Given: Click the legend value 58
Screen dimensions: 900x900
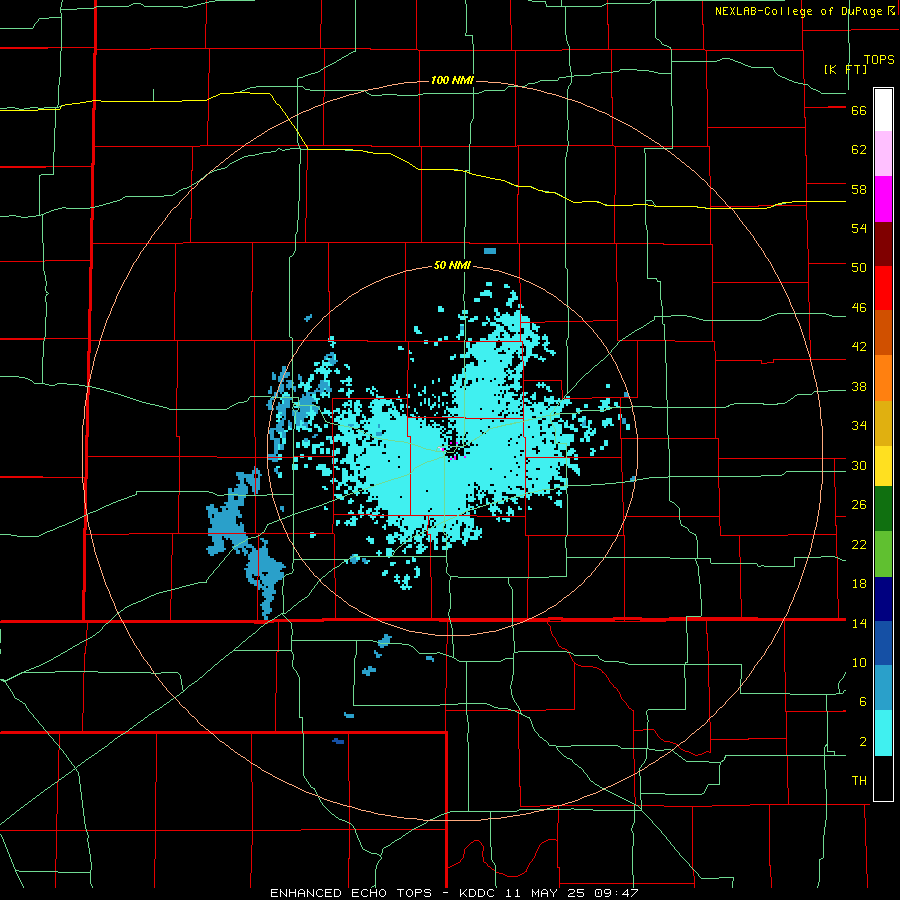Looking at the screenshot, I should [x=859, y=189].
